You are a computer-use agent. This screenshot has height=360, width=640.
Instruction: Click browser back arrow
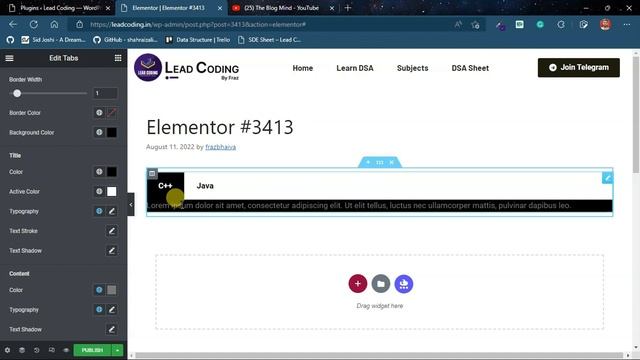pos(13,24)
